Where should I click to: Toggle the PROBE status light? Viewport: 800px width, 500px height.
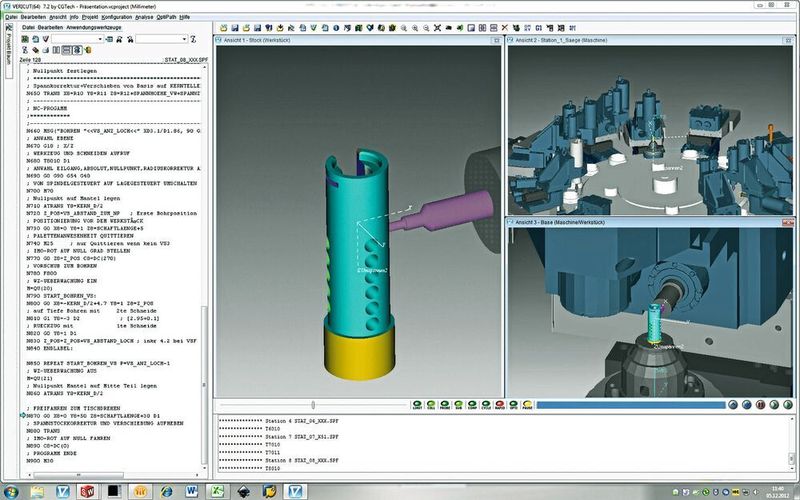pyautogui.click(x=445, y=405)
